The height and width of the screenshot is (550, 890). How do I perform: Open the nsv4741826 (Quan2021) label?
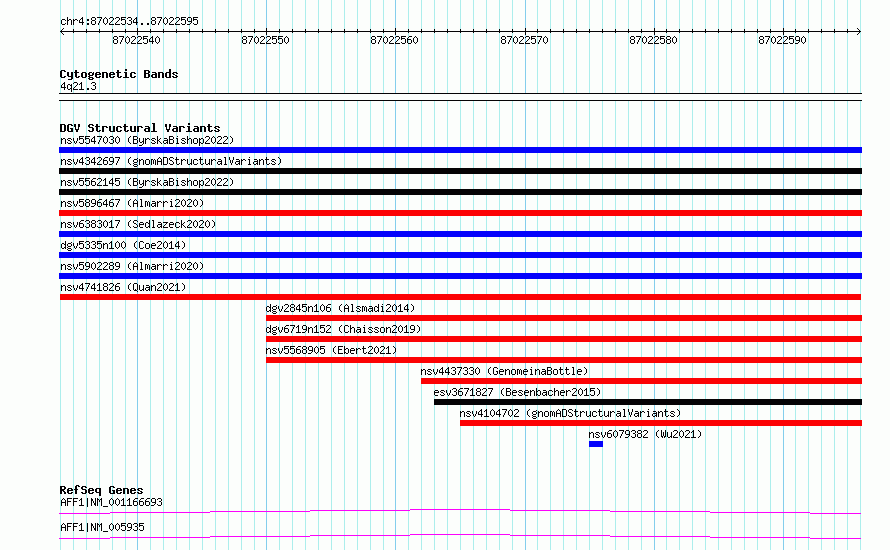123,287
